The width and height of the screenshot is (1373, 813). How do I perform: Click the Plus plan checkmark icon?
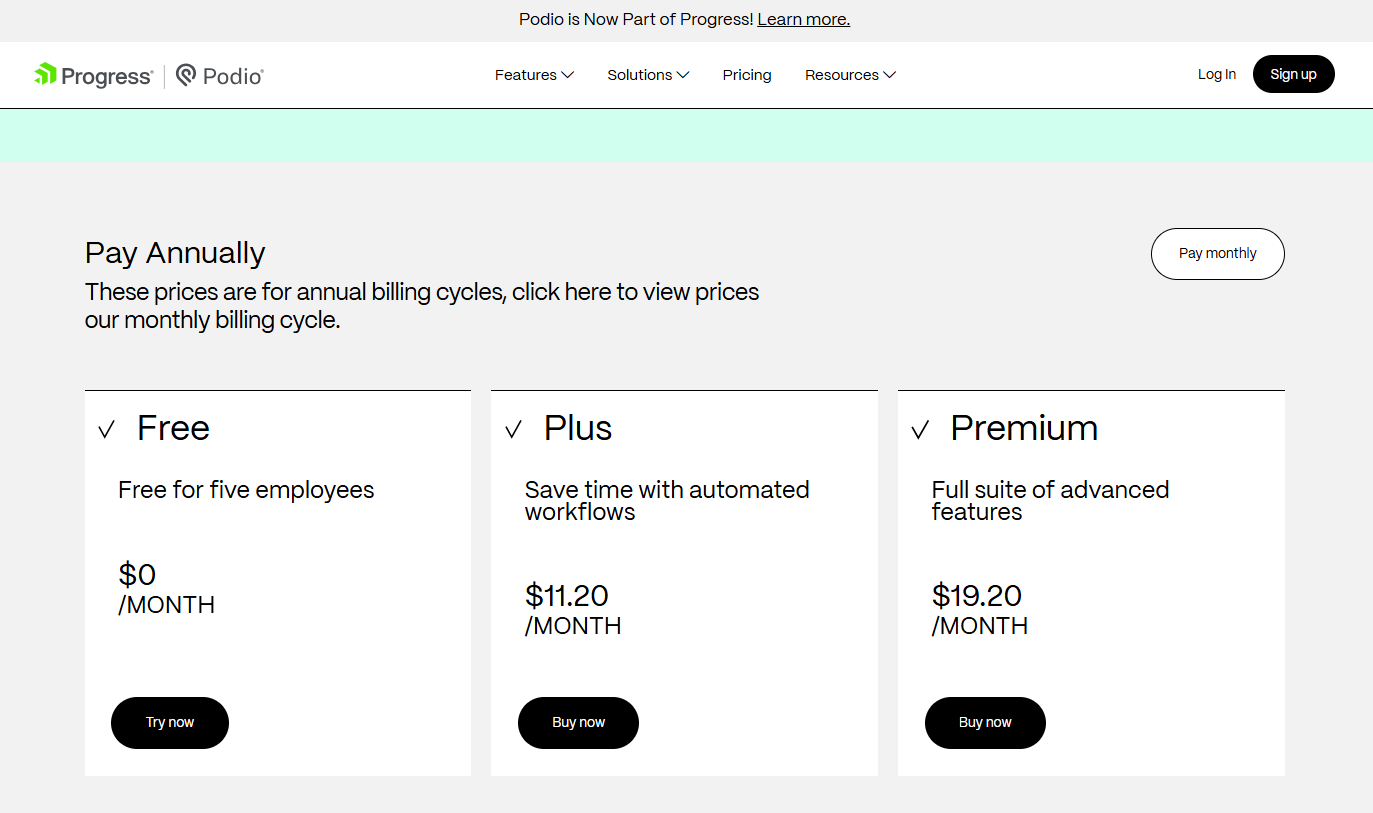(513, 430)
